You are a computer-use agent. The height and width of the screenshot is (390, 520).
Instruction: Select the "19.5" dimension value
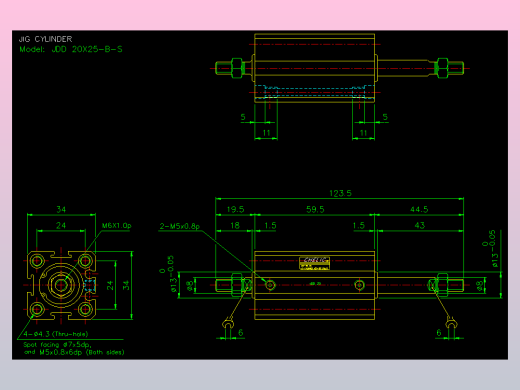235,209
